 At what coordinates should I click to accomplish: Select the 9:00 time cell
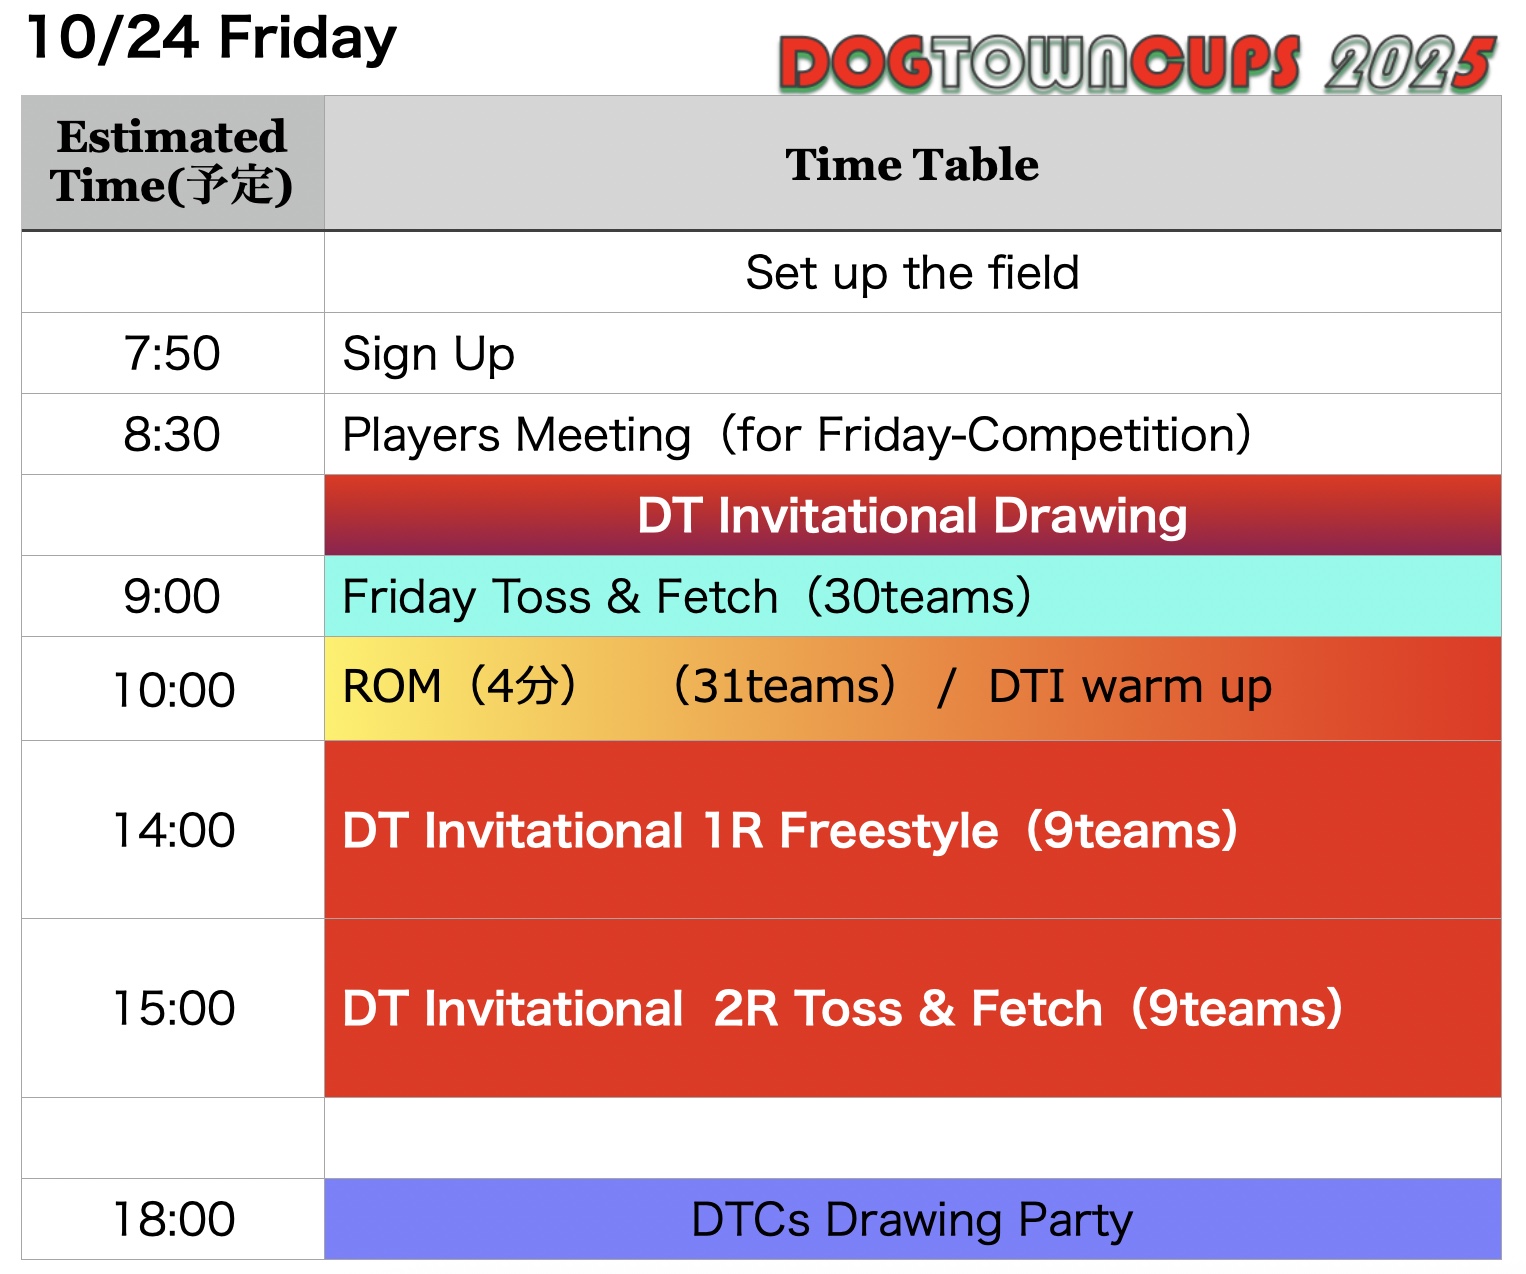[172, 597]
